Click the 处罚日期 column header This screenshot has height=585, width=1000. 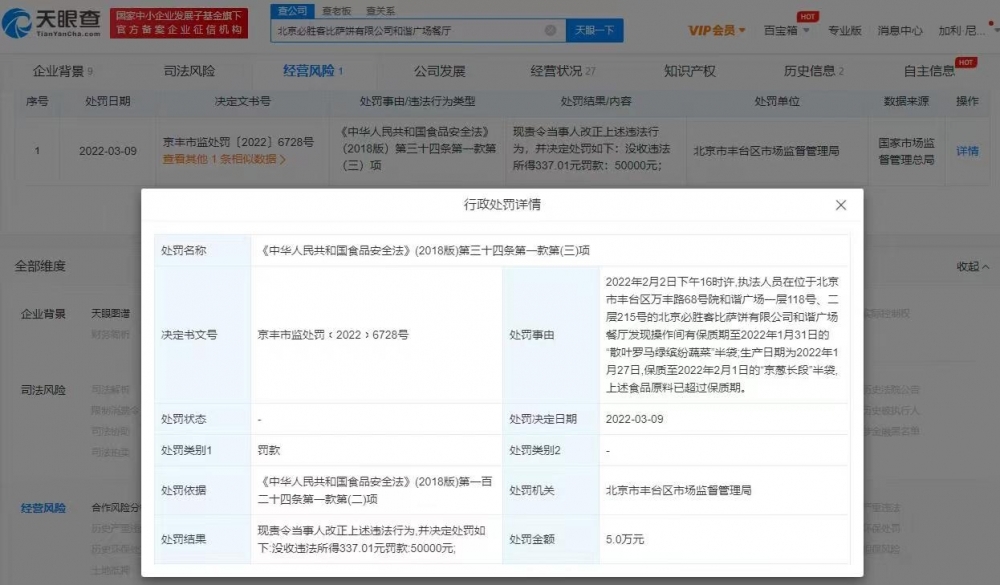tap(108, 101)
